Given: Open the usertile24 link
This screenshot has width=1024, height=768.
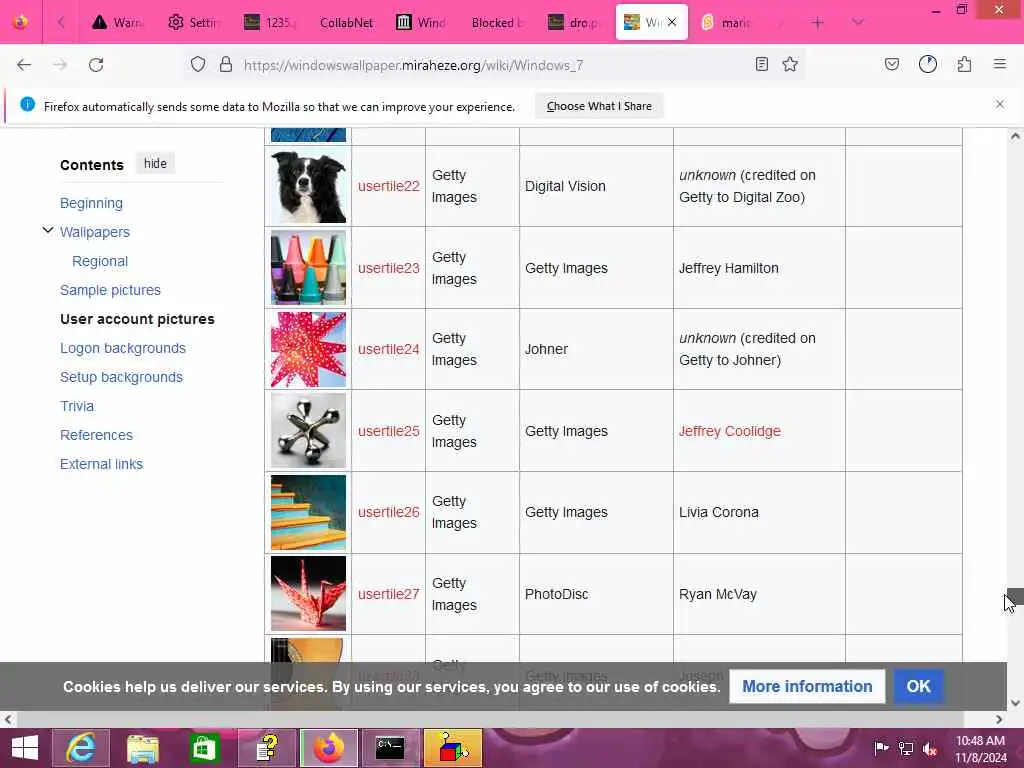Looking at the screenshot, I should 389,349.
